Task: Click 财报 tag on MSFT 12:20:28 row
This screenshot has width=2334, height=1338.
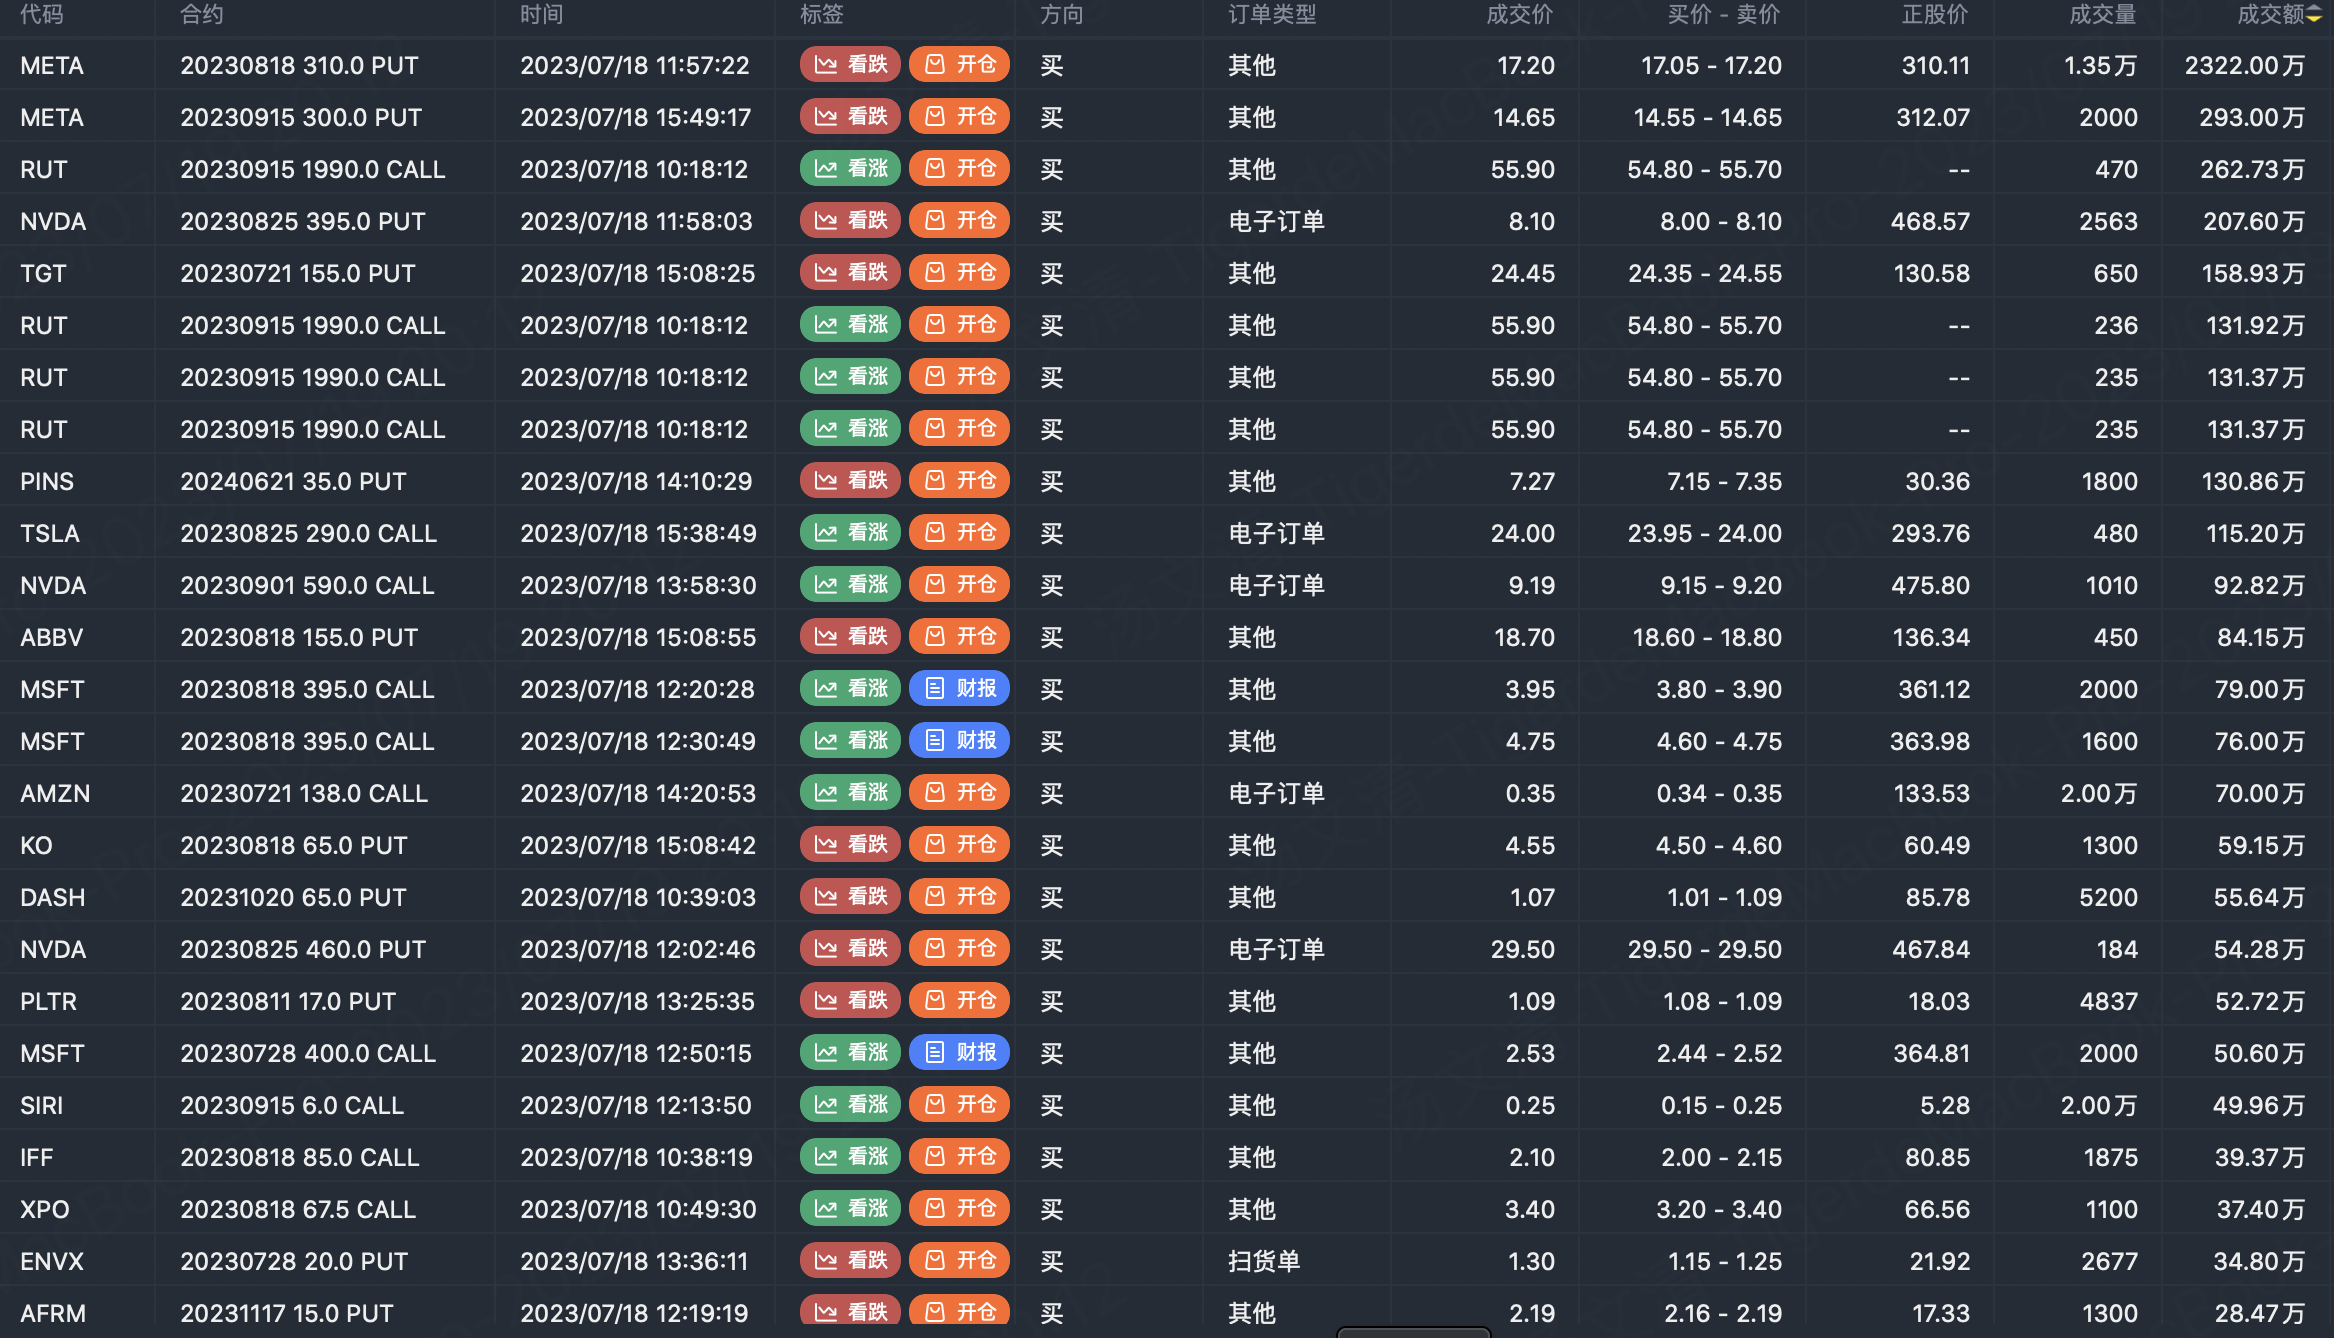Action: coord(959,689)
